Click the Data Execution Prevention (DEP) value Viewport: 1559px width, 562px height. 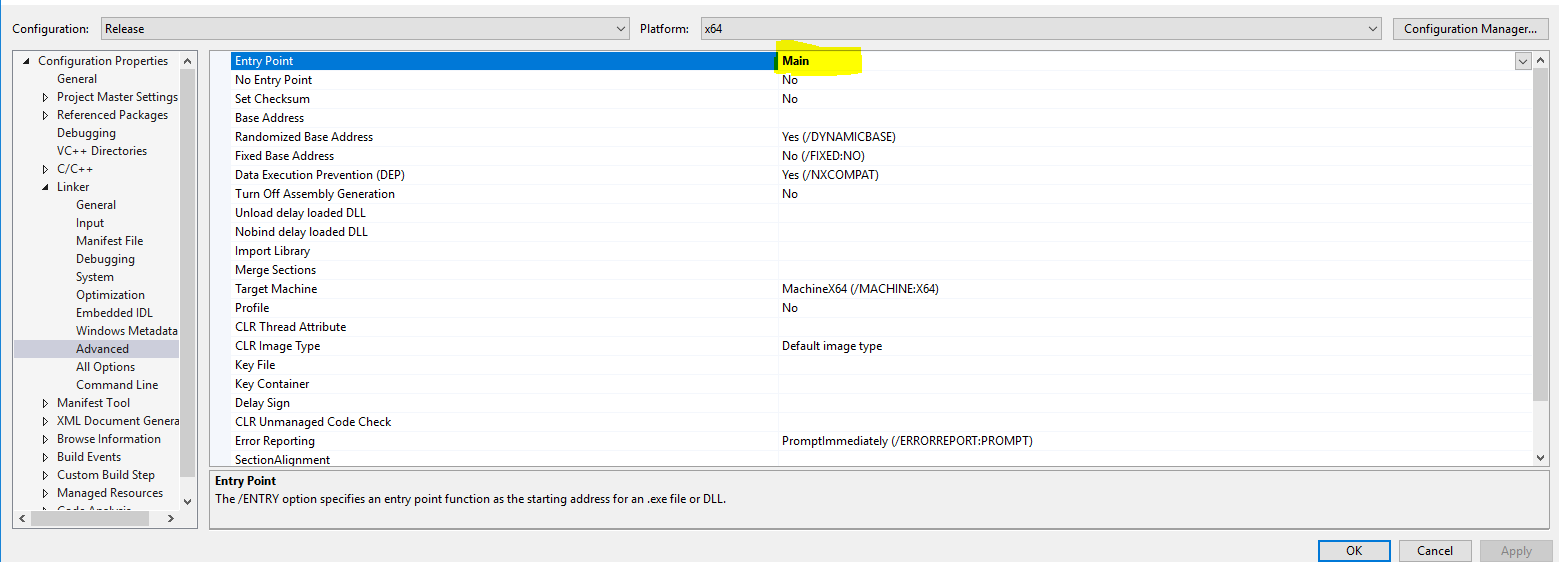click(x=830, y=175)
